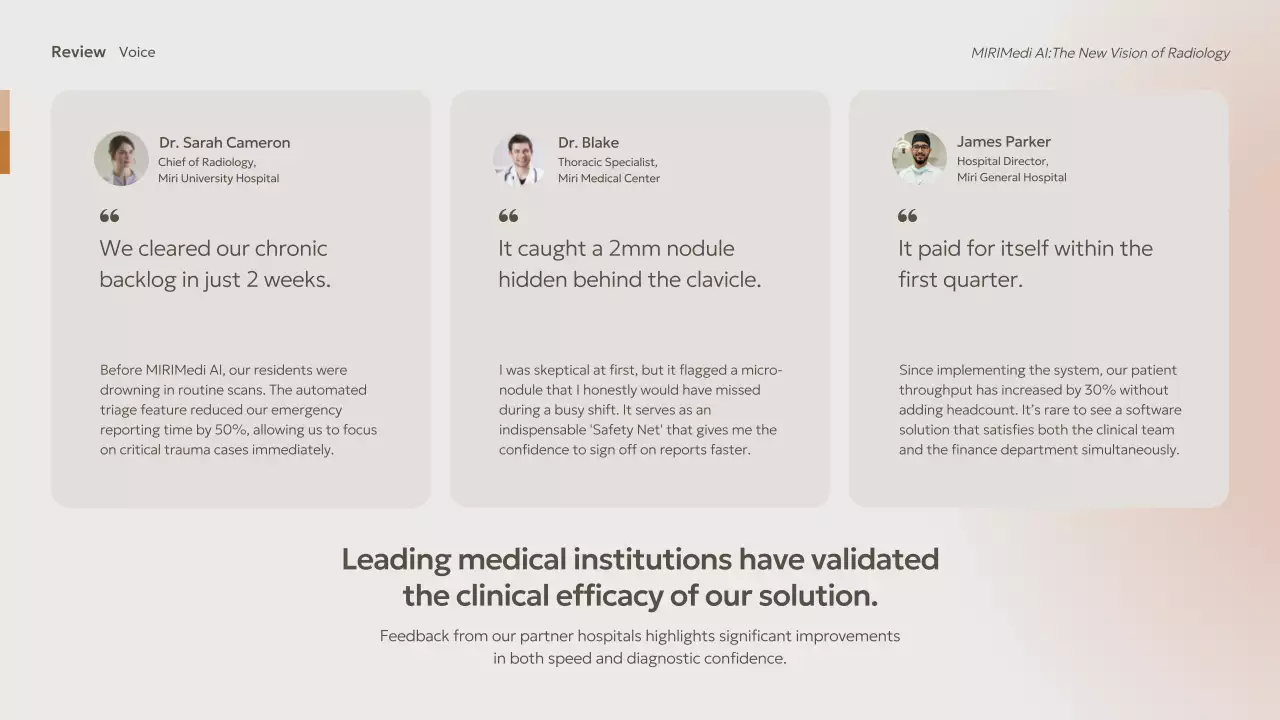Image resolution: width=1280 pixels, height=720 pixels.
Task: Click Dr. Sarah Cameron's profile photo
Action: click(121, 158)
